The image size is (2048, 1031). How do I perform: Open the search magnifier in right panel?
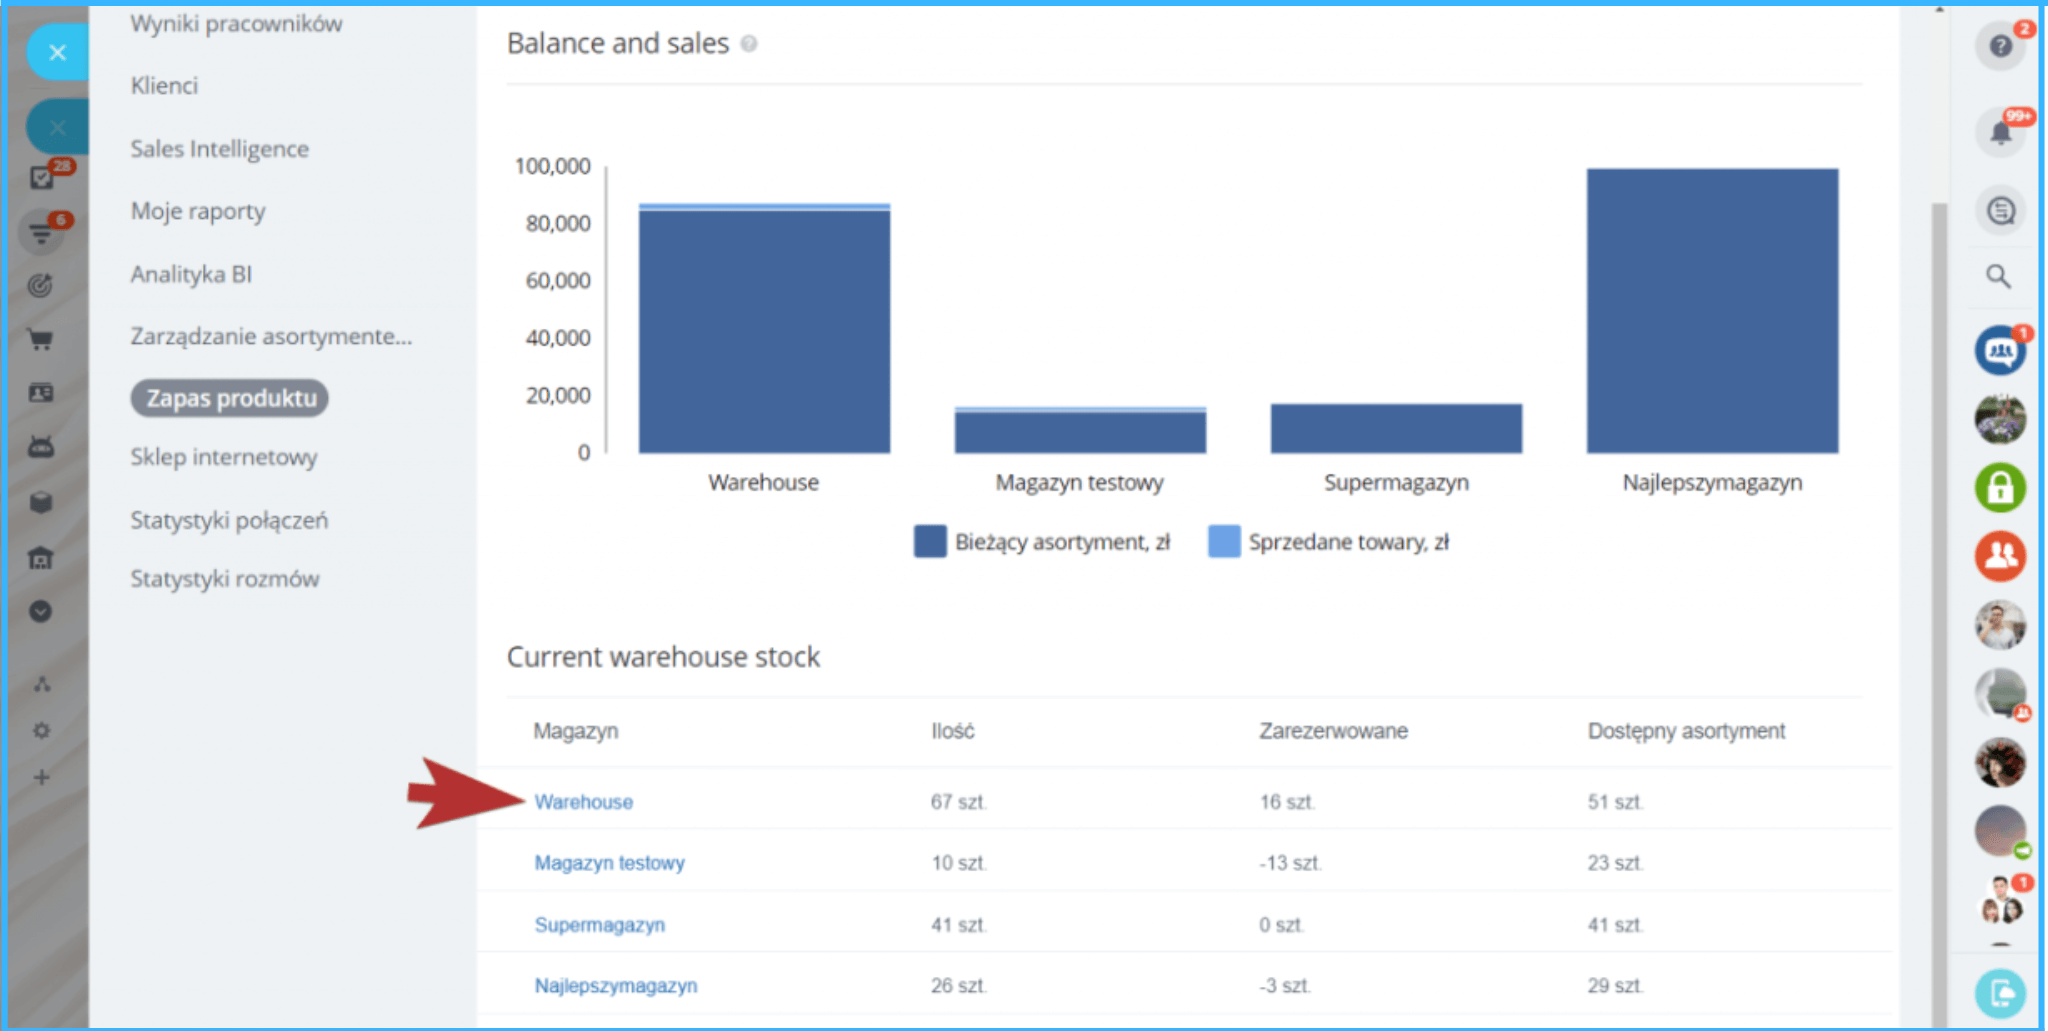coord(1998,277)
